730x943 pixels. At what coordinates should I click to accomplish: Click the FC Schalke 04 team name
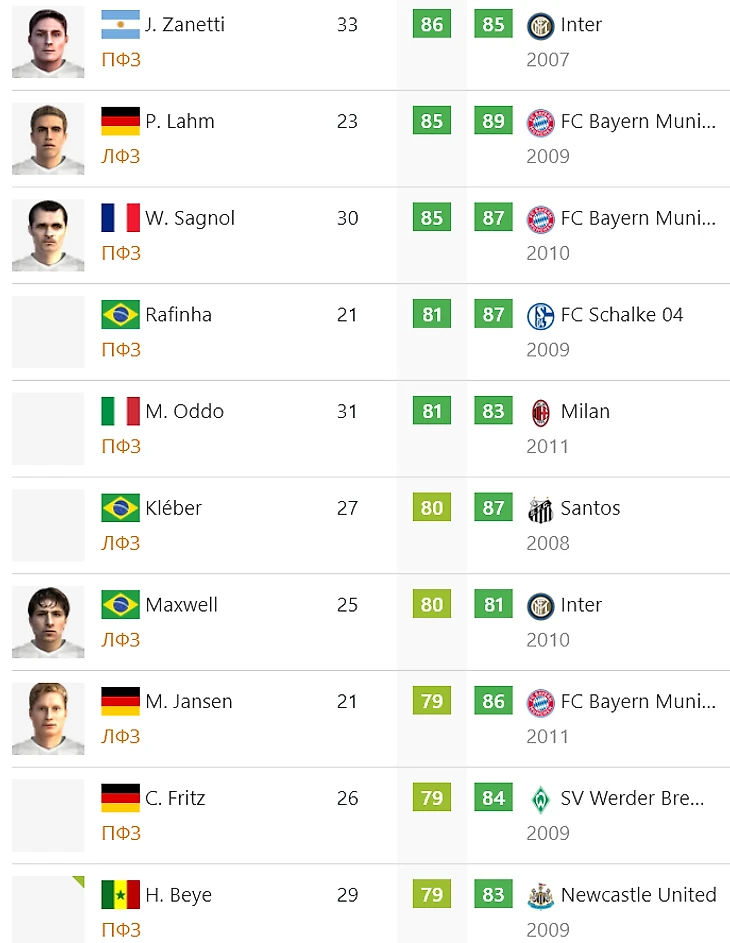[x=621, y=315]
